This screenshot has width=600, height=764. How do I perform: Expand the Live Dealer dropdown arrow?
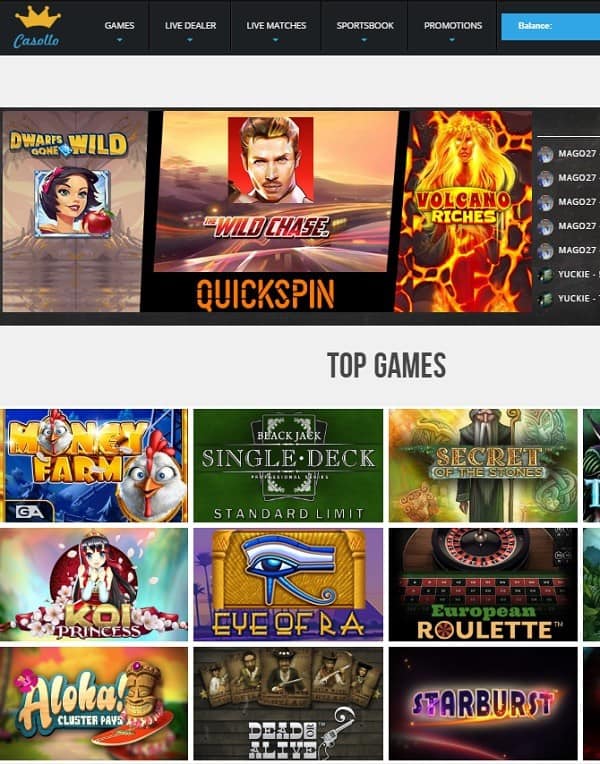coord(190,40)
